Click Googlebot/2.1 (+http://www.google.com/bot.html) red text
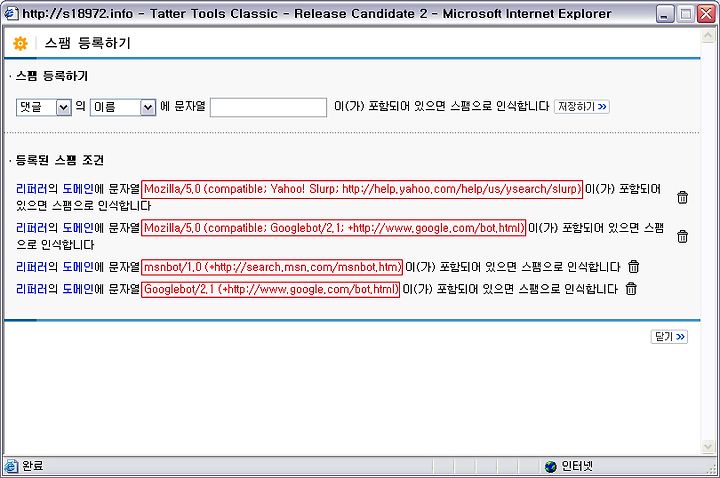The width and height of the screenshot is (720, 478). pos(270,289)
